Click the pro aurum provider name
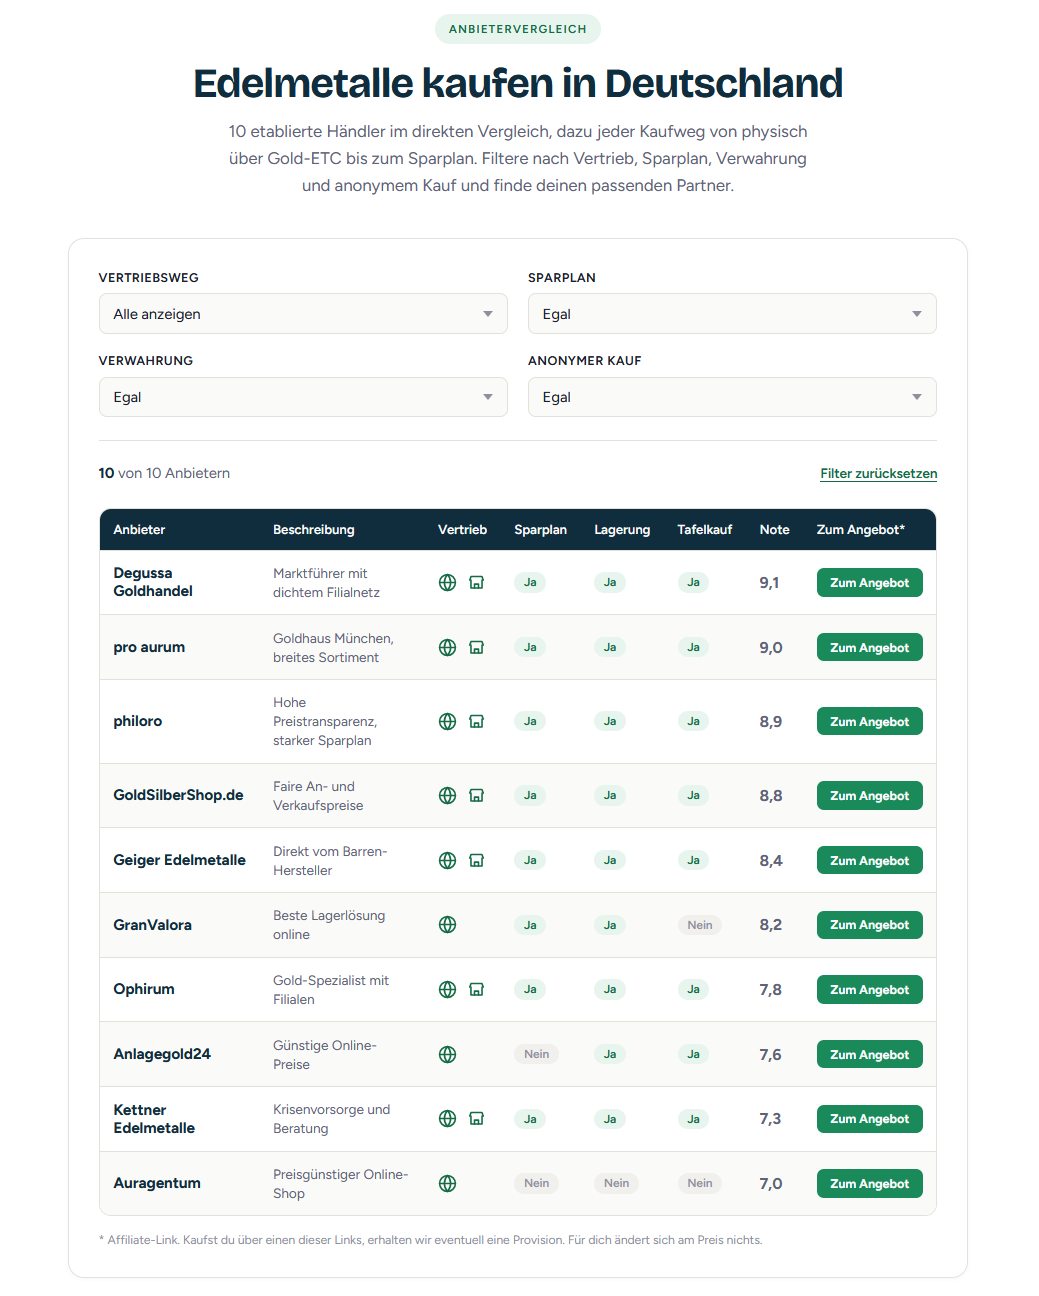 149,647
